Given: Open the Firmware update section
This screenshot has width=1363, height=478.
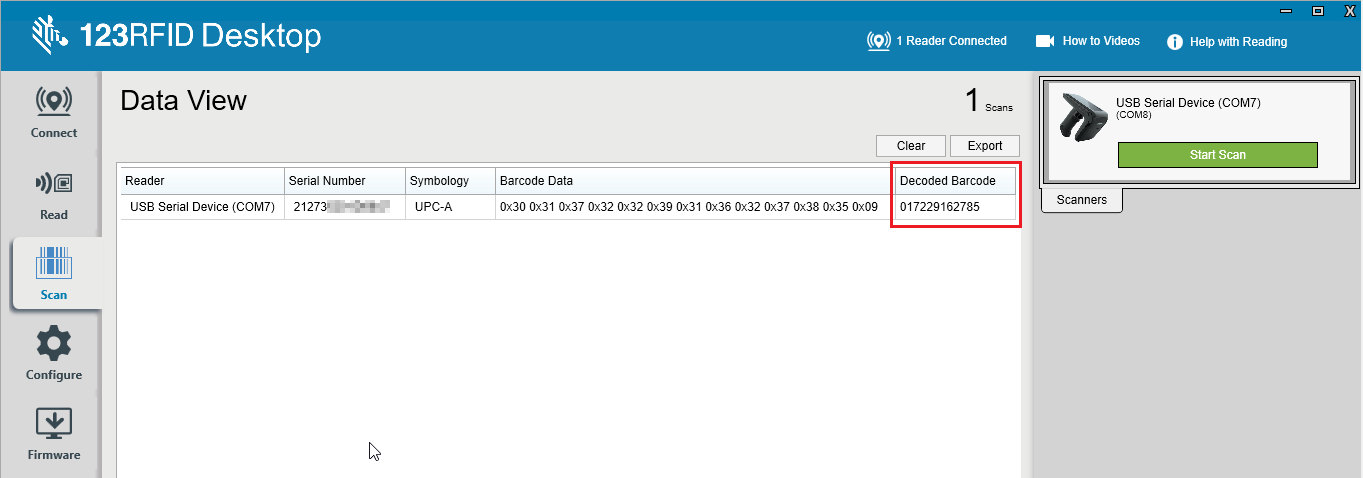Looking at the screenshot, I should [x=54, y=434].
